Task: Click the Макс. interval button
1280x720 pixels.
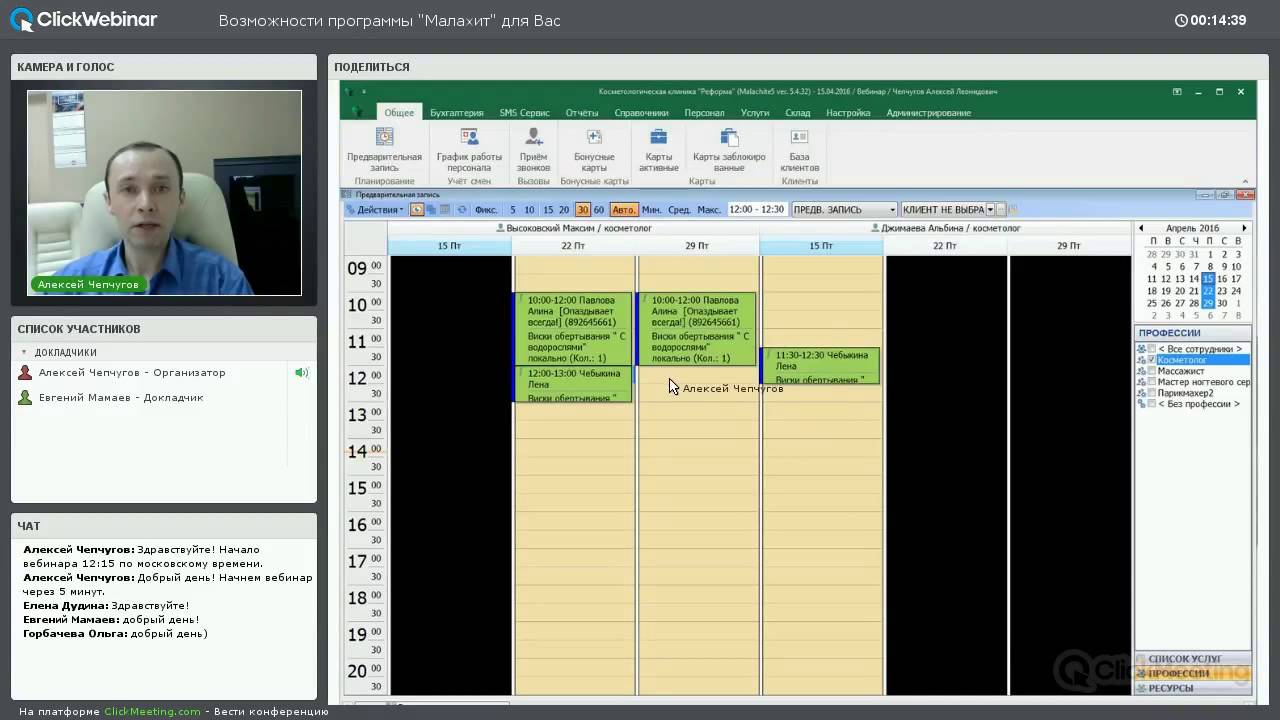Action: (x=709, y=210)
